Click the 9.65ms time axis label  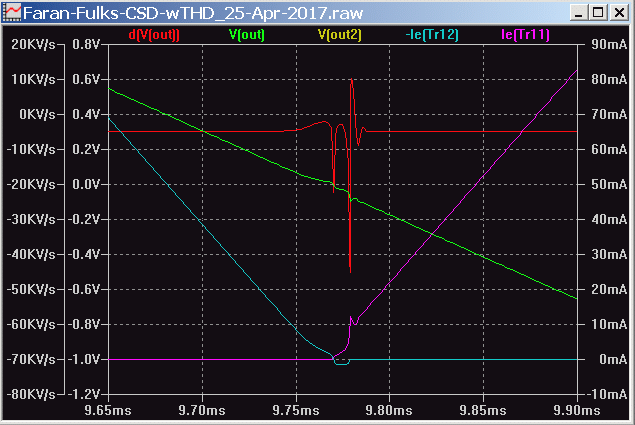108,410
